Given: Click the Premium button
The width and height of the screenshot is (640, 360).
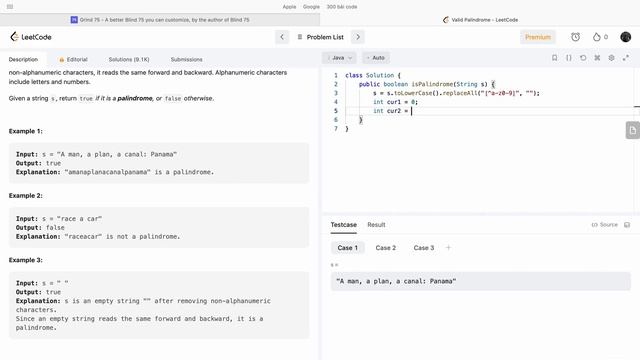Looking at the screenshot, I should click(538, 37).
